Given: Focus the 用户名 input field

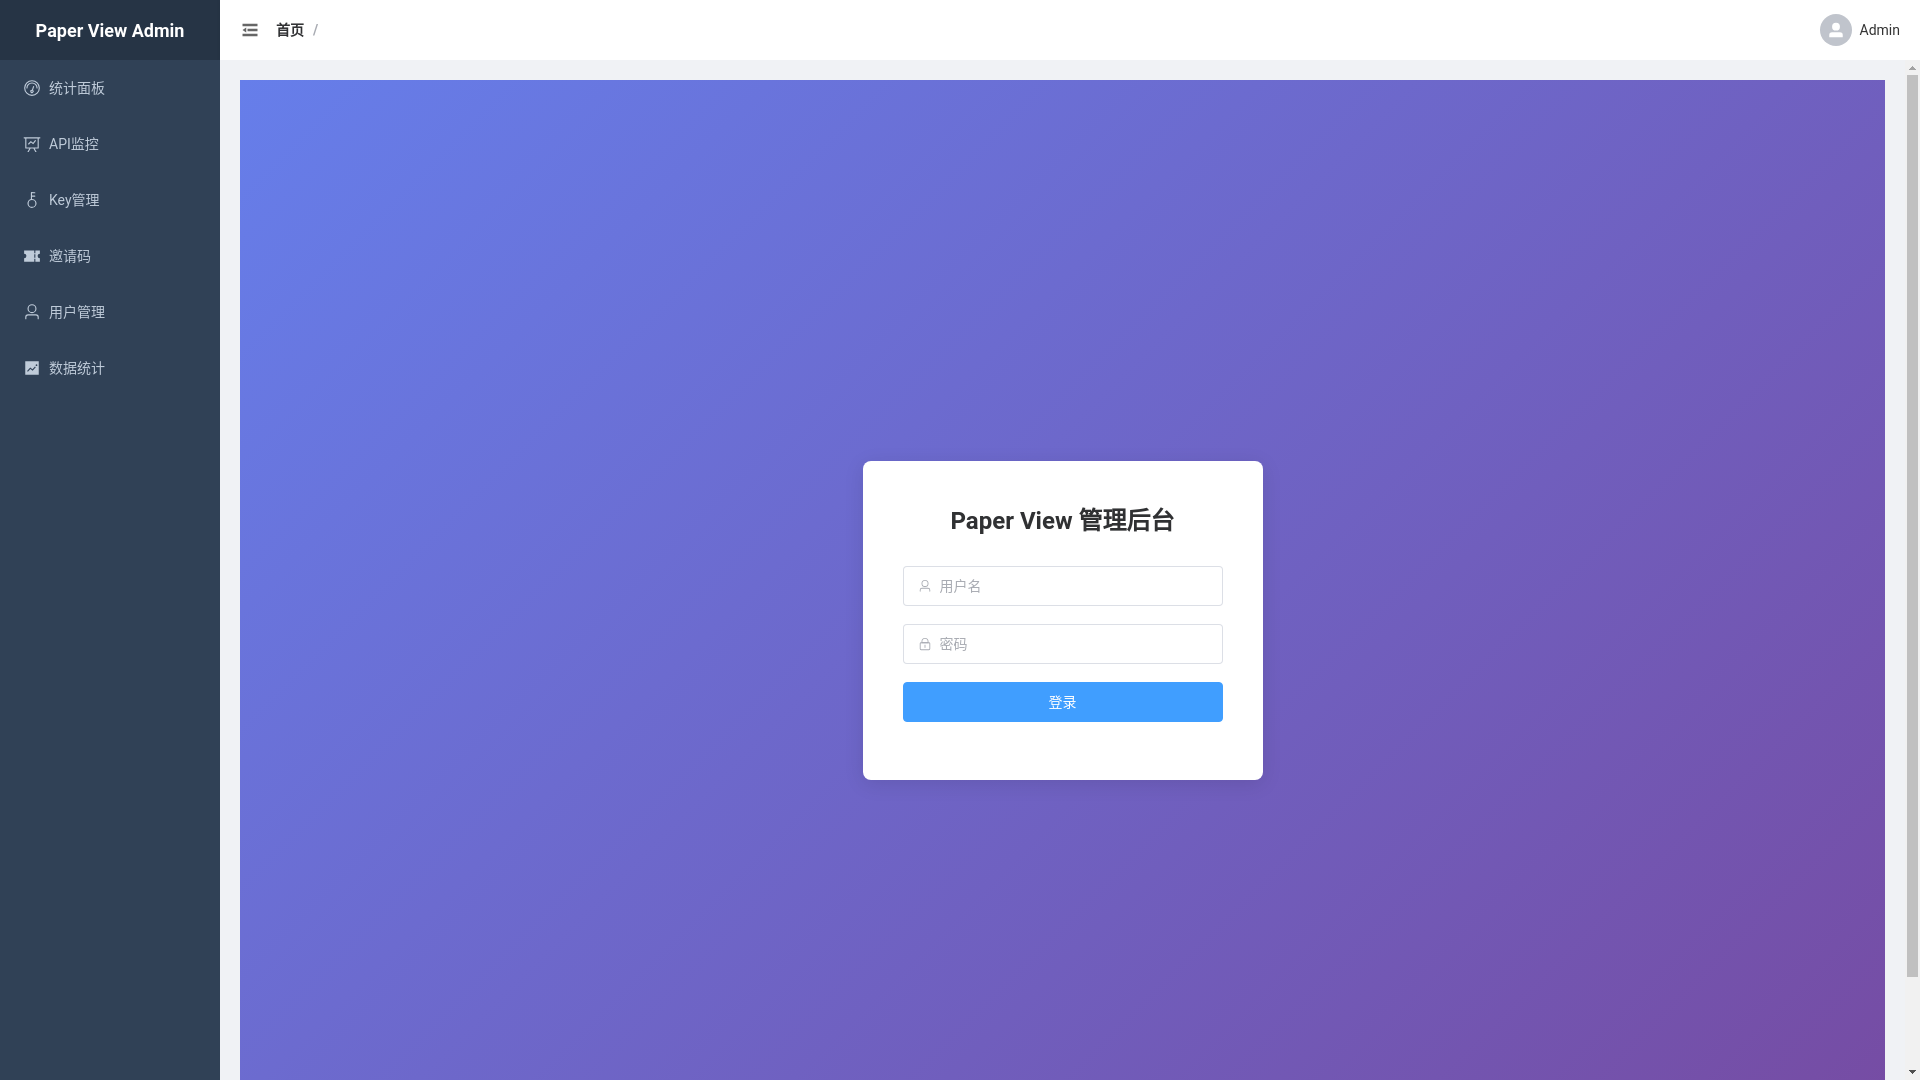Looking at the screenshot, I should coord(1062,586).
